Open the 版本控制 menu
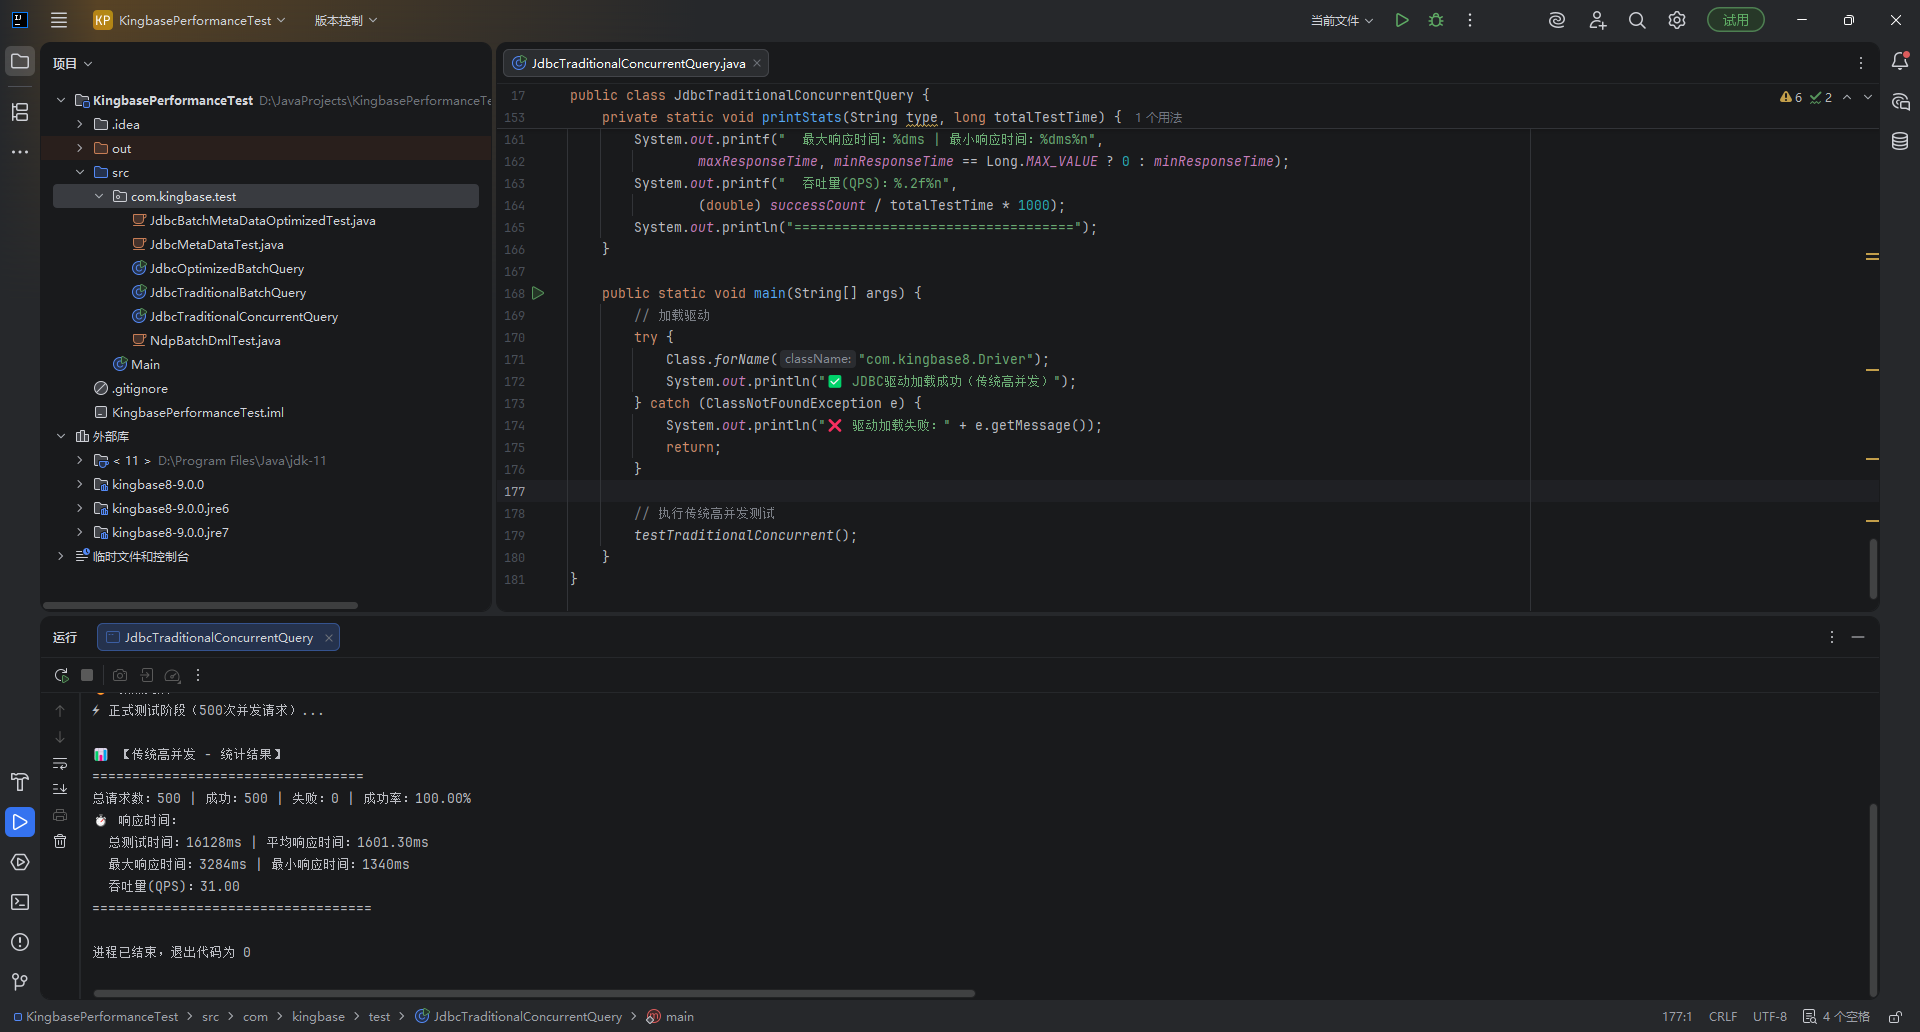The image size is (1920, 1032). tap(345, 20)
